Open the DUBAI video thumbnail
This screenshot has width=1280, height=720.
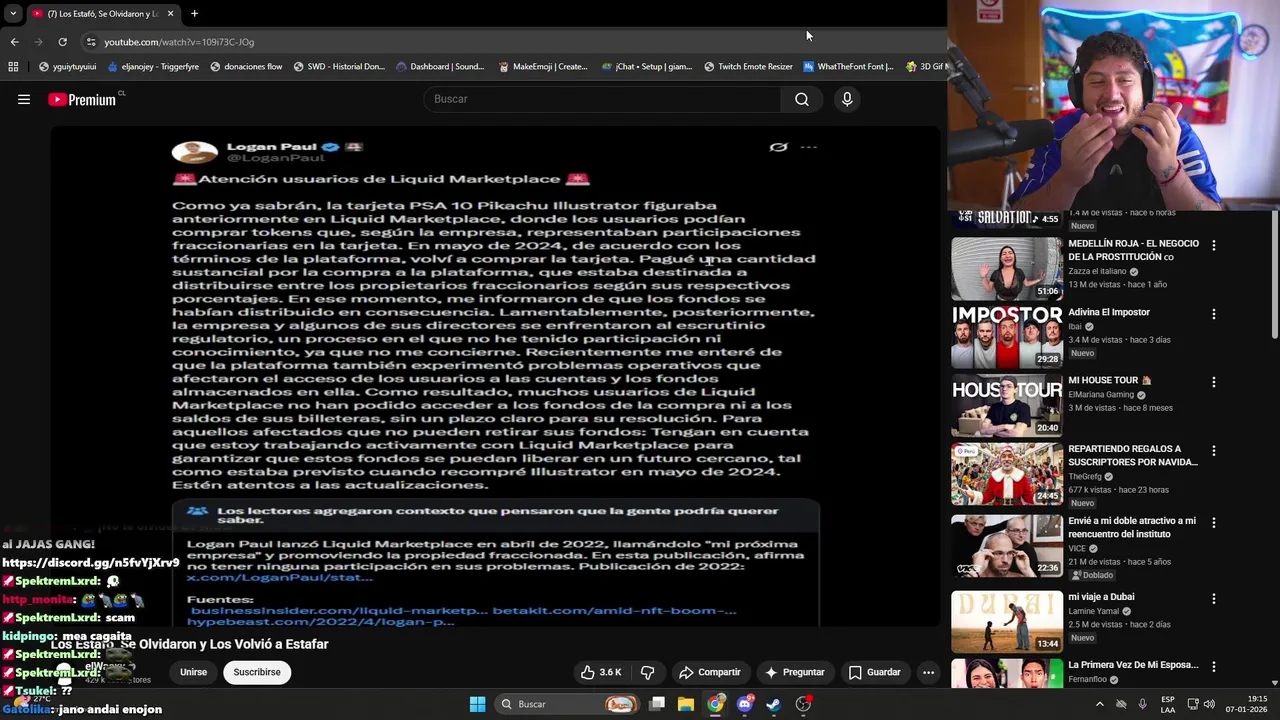pyautogui.click(x=1007, y=621)
